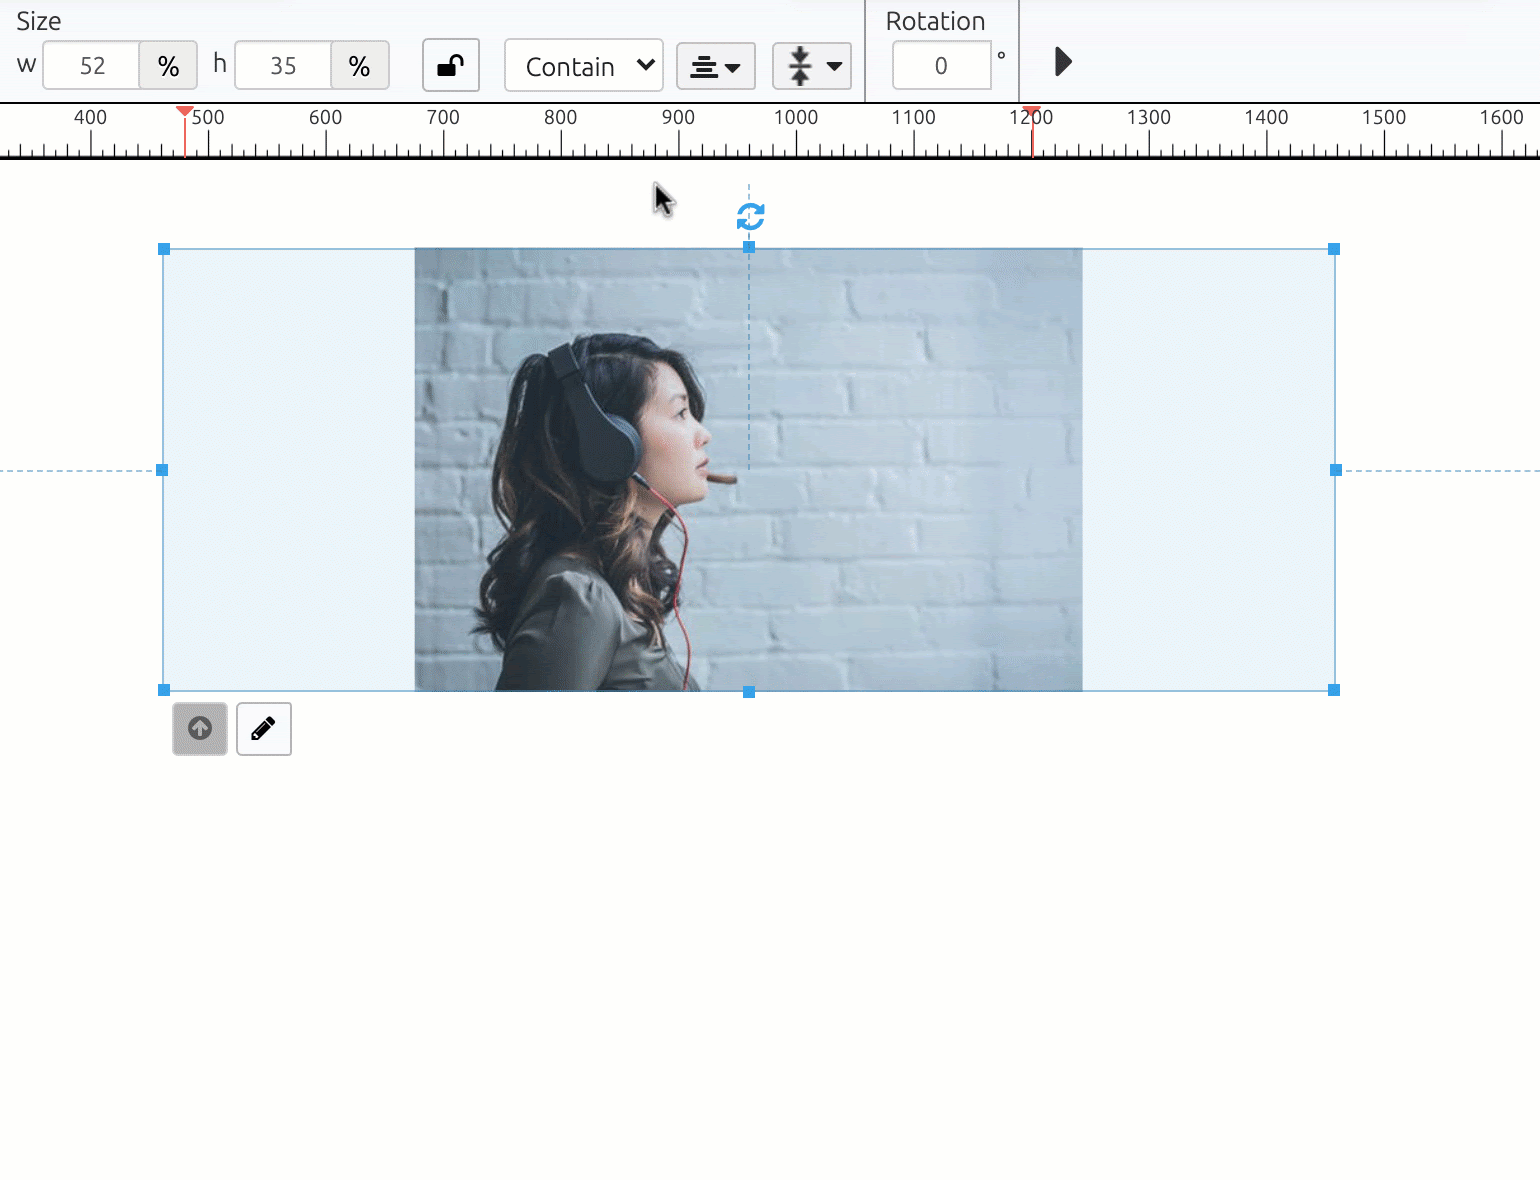The height and width of the screenshot is (1180, 1540).
Task: Click the photo of woman with headphones
Action: (748, 469)
